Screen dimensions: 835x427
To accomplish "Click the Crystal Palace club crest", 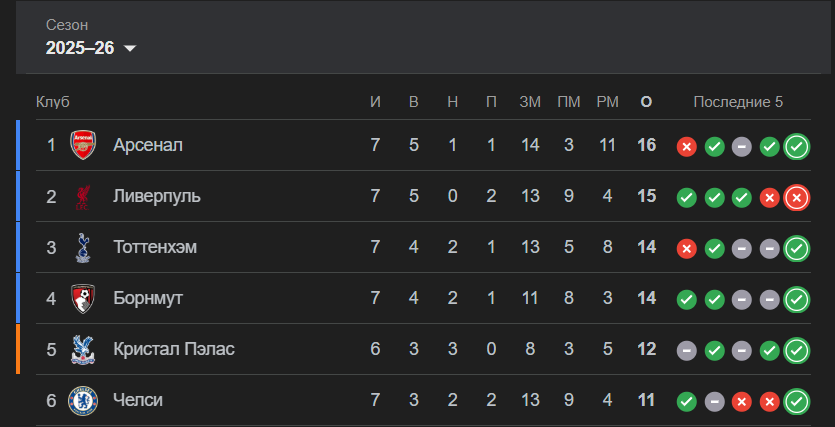I will click(x=83, y=350).
